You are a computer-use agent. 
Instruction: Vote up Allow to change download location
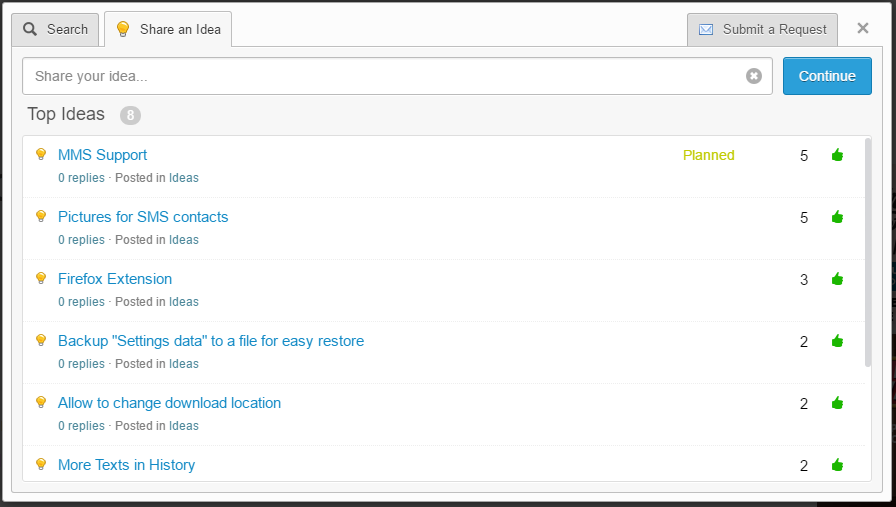pyautogui.click(x=837, y=403)
